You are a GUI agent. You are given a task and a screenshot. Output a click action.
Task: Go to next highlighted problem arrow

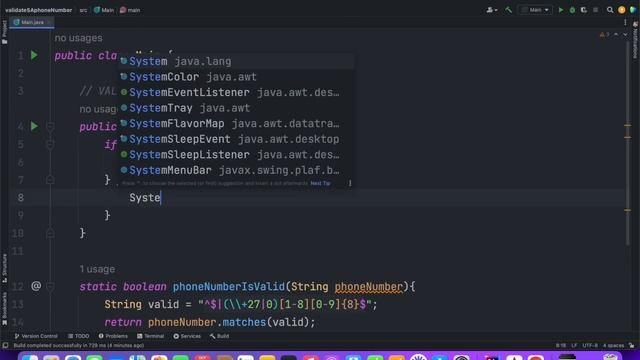click(x=625, y=35)
